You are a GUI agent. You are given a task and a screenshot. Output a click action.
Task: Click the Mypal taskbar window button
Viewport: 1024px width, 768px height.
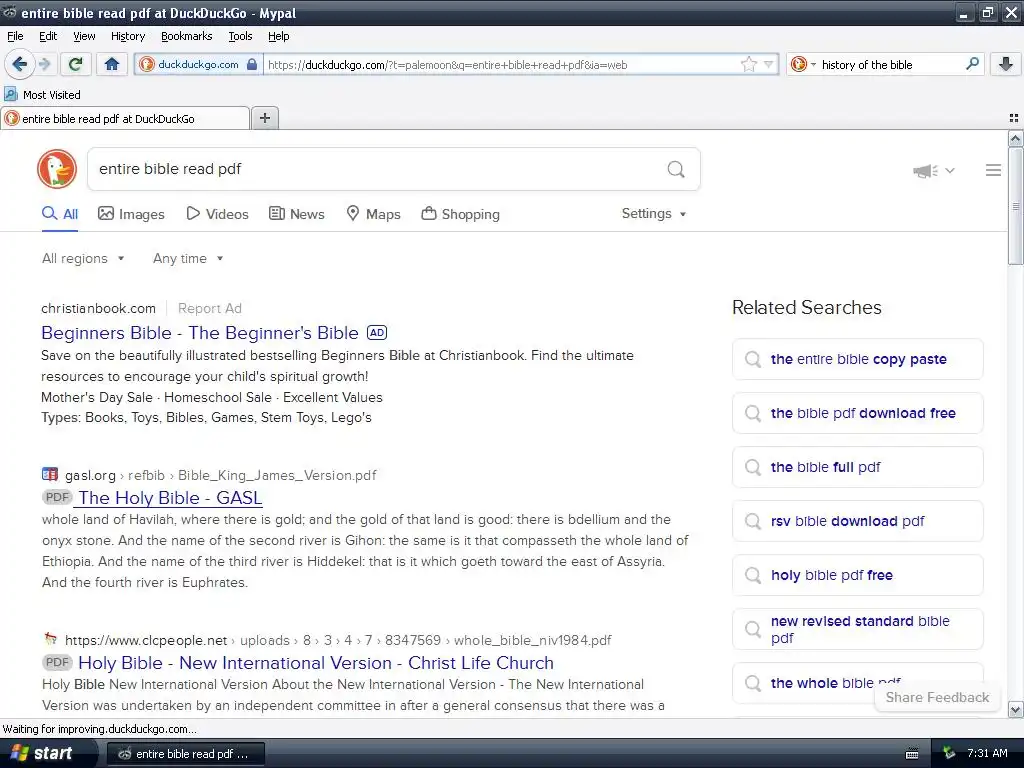point(185,754)
